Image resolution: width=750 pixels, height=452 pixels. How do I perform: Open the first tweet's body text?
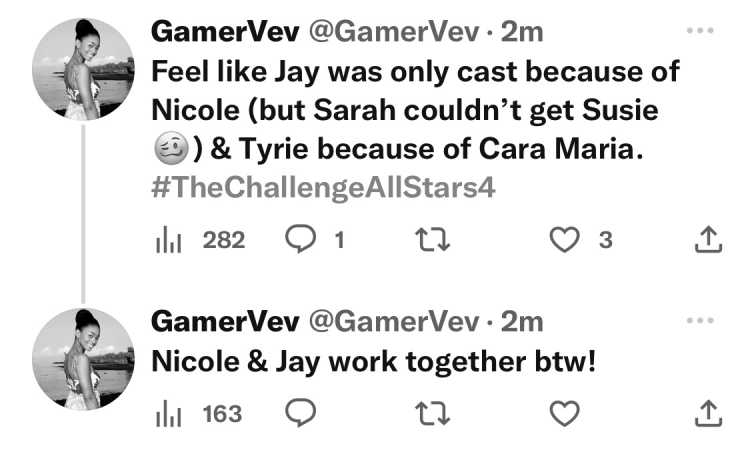pyautogui.click(x=415, y=111)
